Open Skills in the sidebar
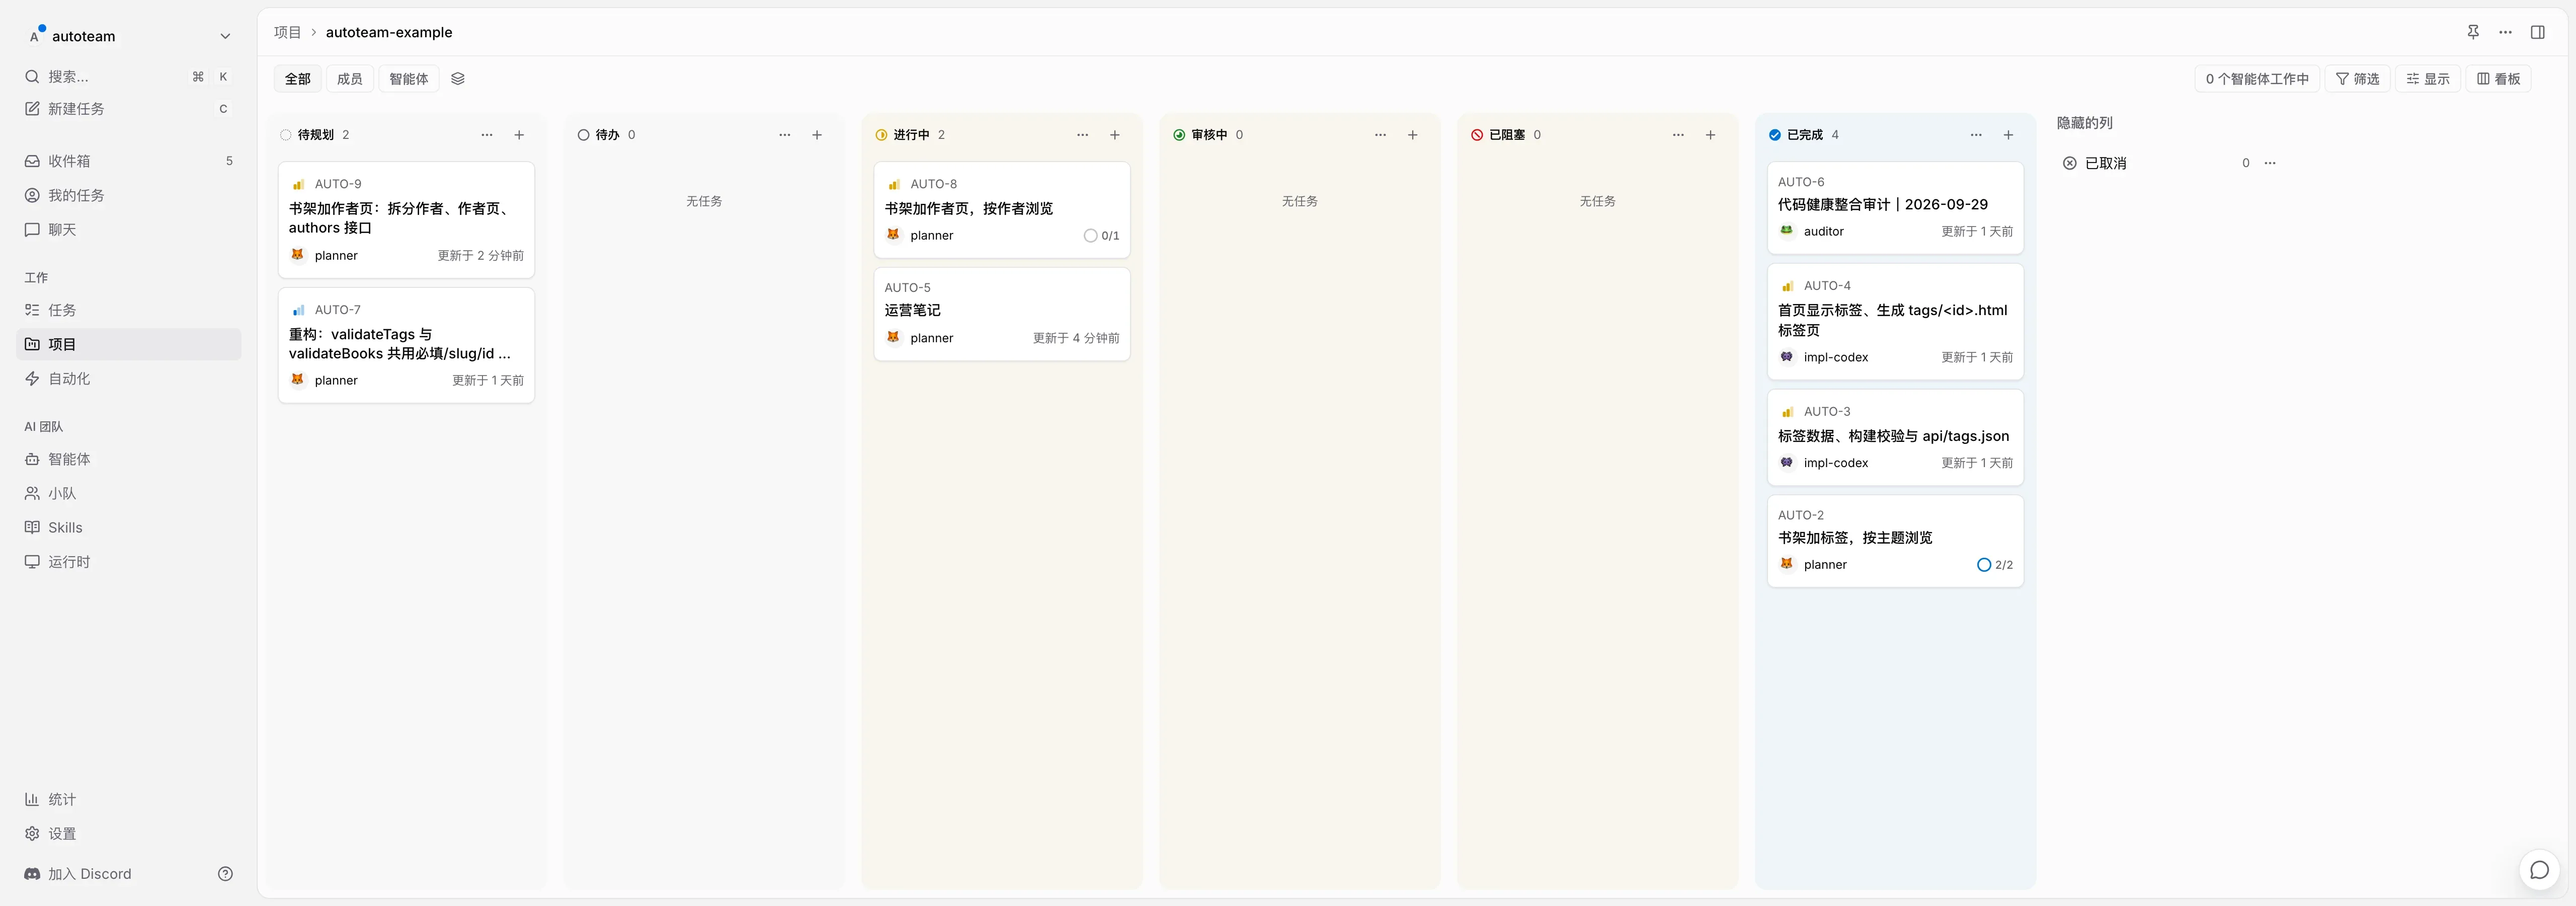2576x906 pixels. tap(129, 528)
